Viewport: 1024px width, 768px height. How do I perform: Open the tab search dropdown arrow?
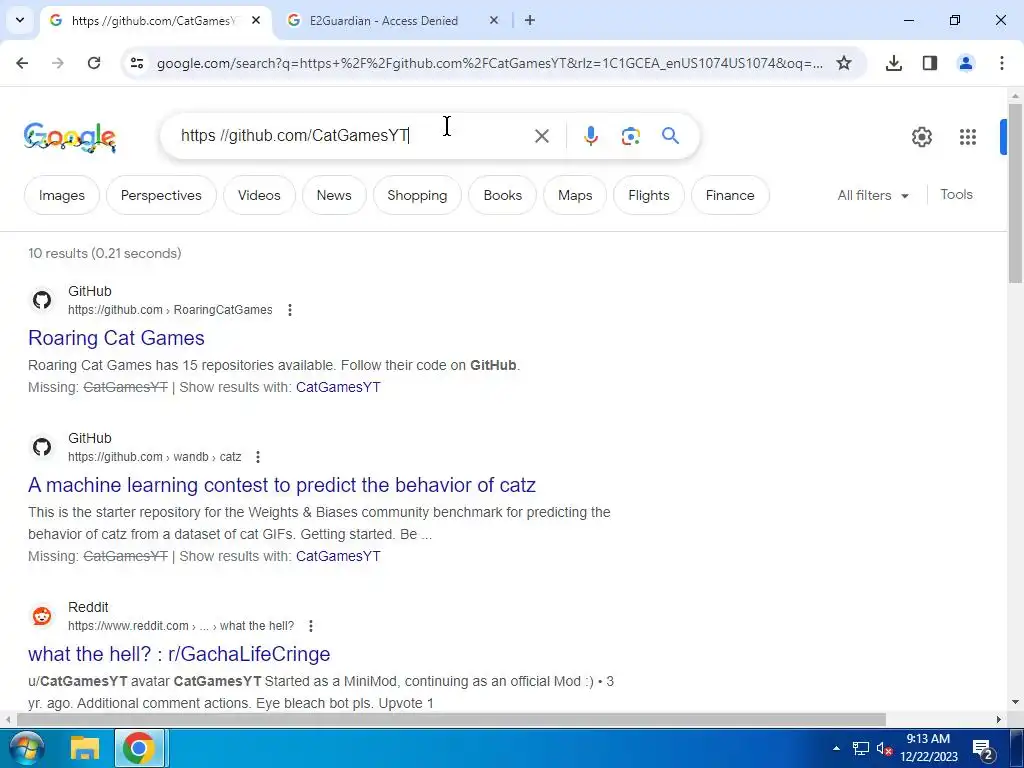[x=20, y=20]
